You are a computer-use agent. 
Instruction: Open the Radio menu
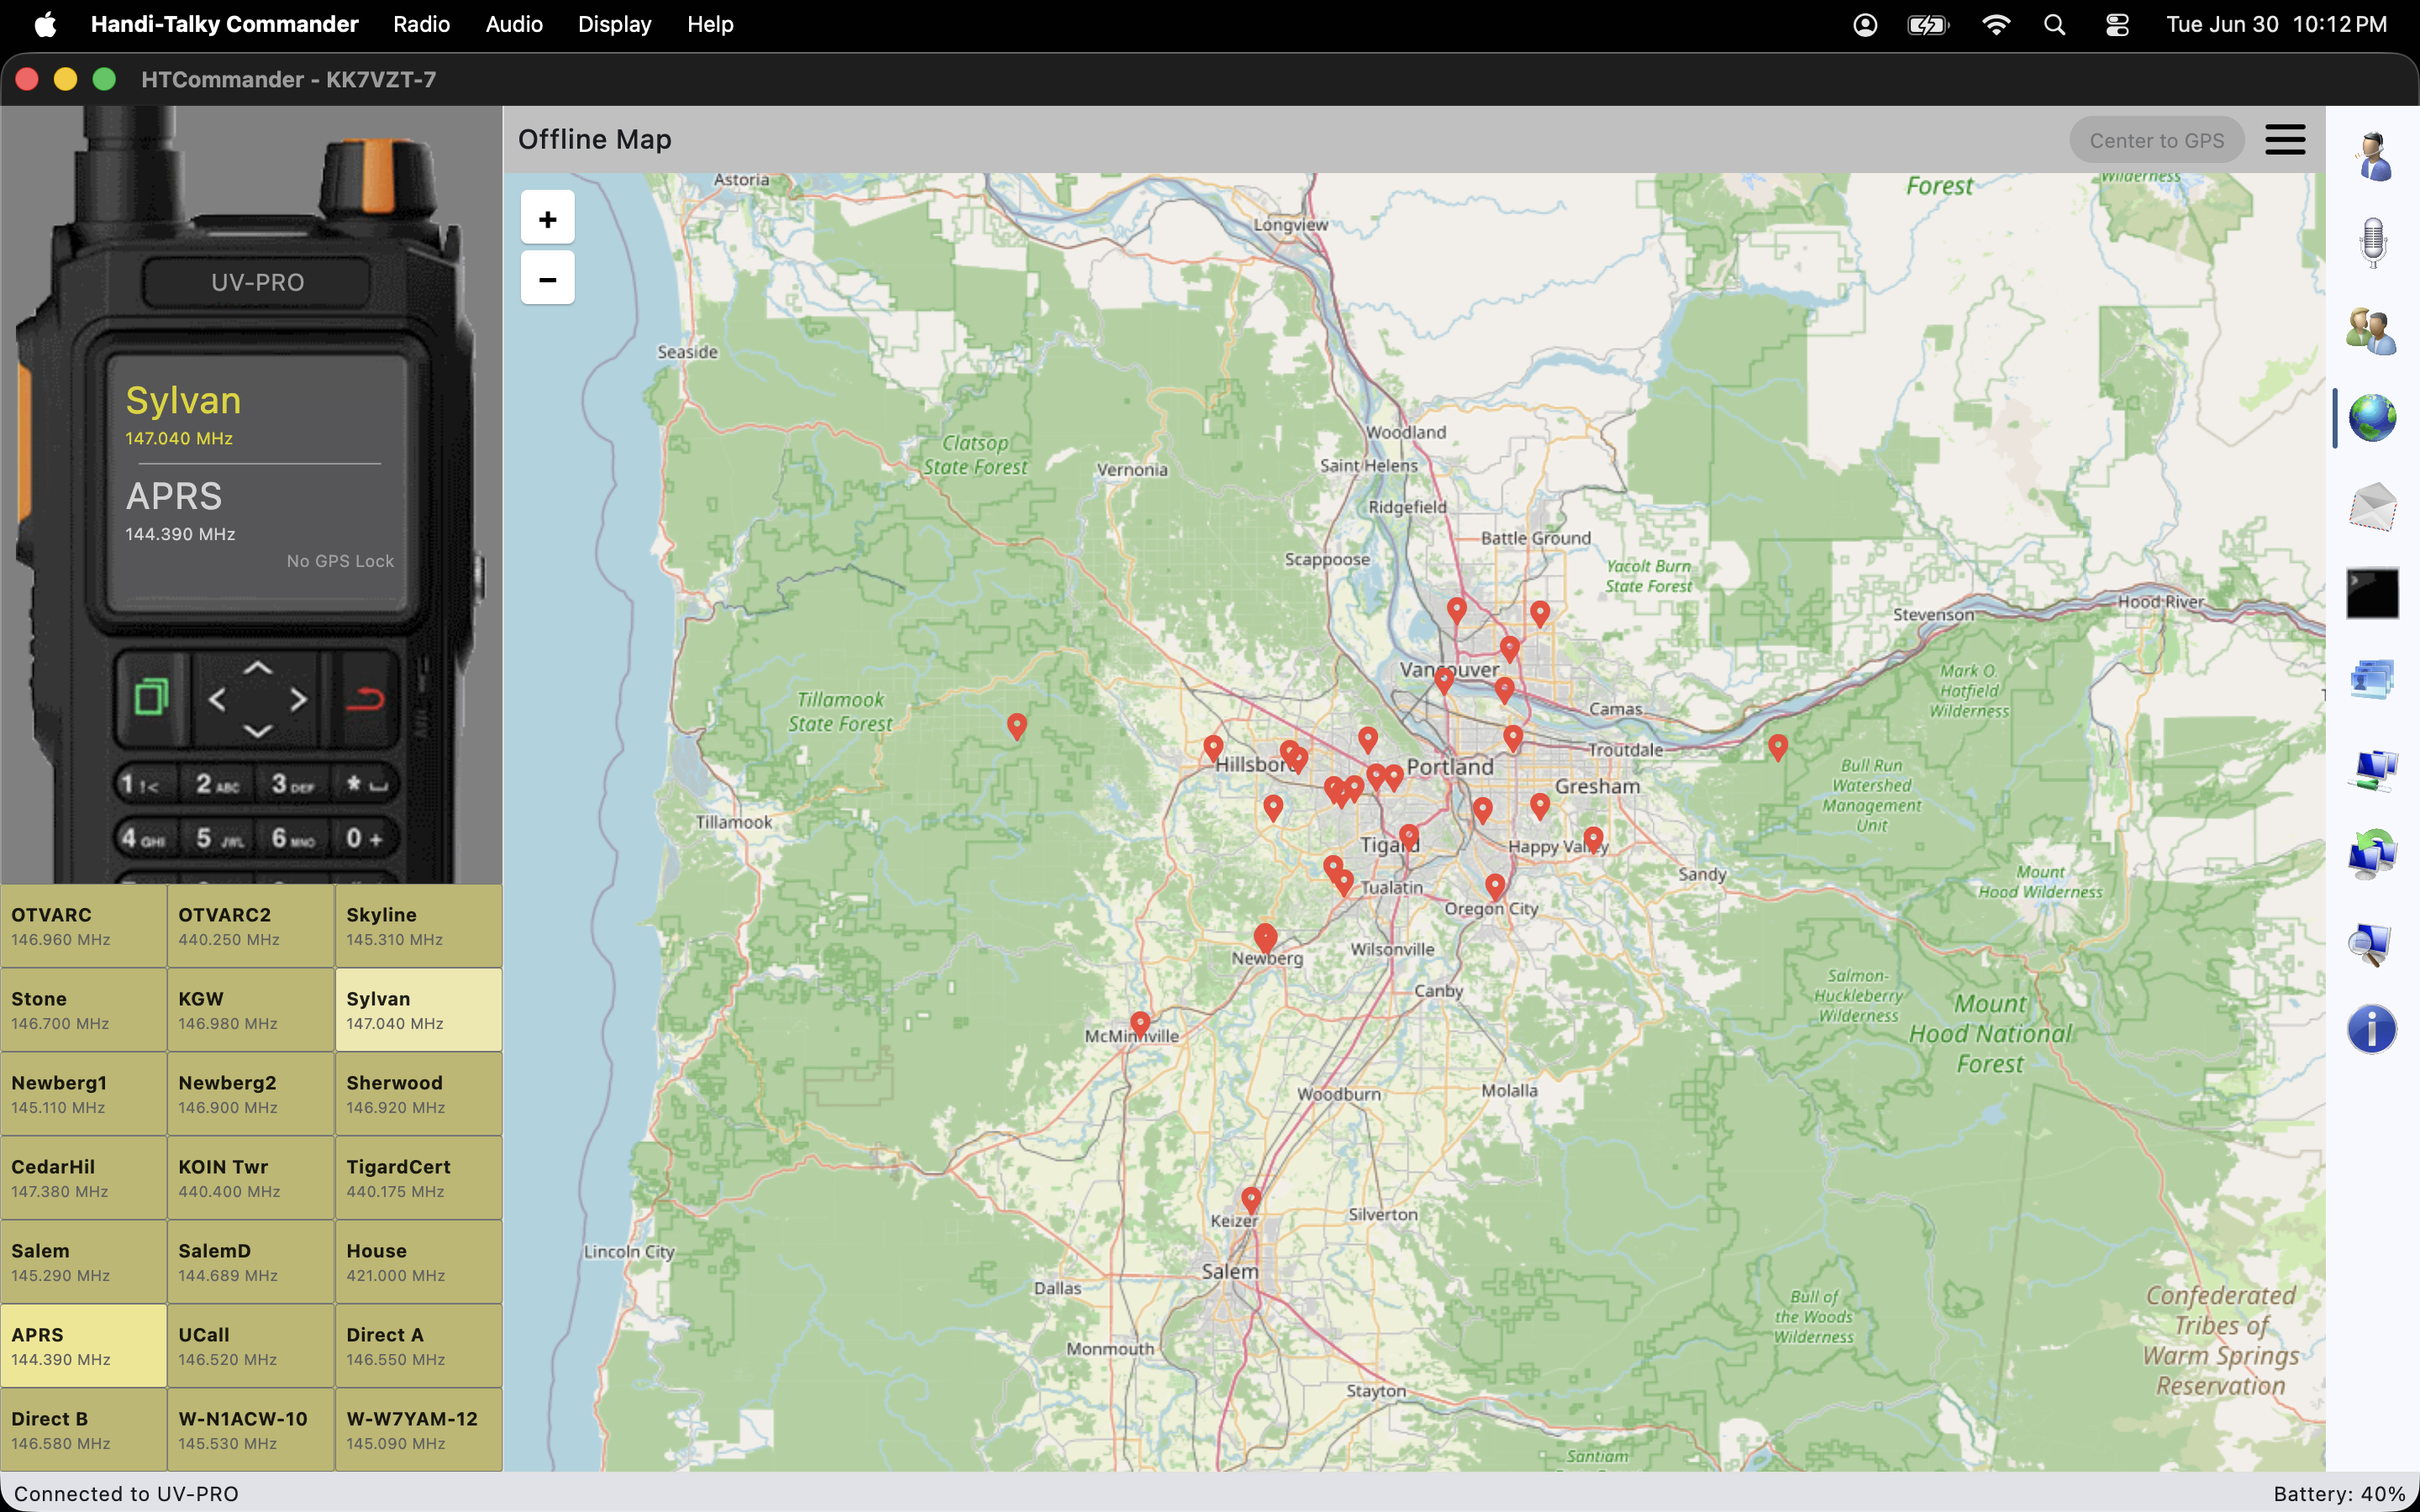[x=421, y=24]
